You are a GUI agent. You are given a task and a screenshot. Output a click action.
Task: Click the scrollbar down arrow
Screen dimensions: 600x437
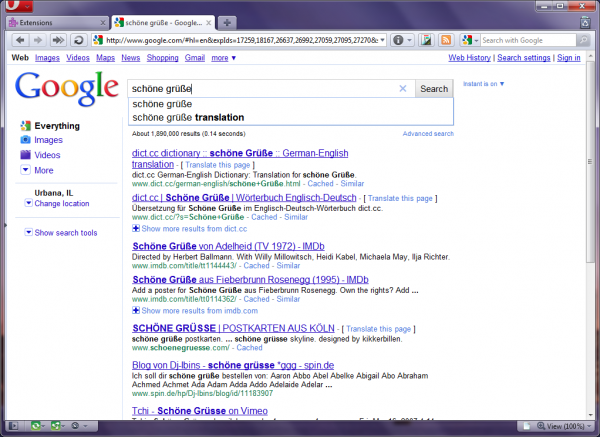coord(590,415)
